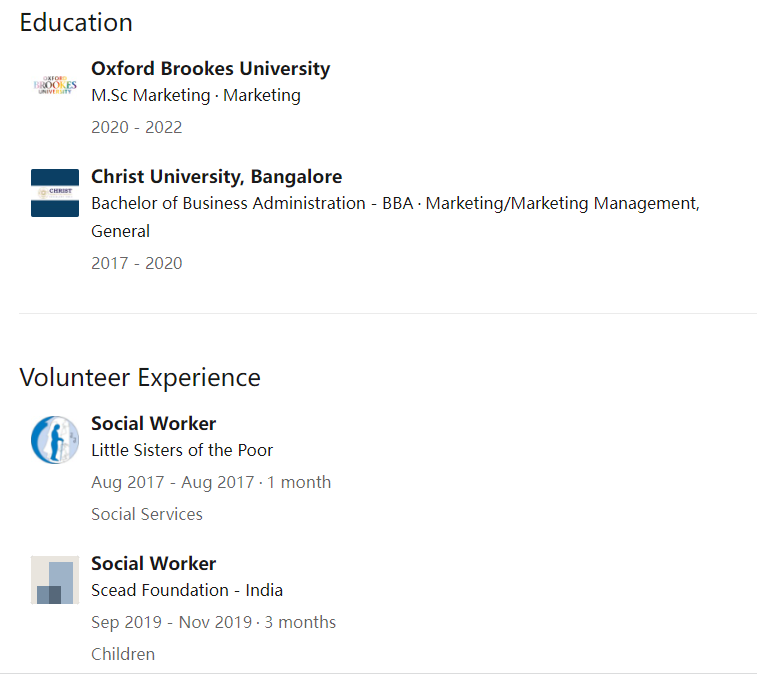This screenshot has height=674, width=757.
Task: Click Scead Foundation - India organization name
Action: coord(187,590)
